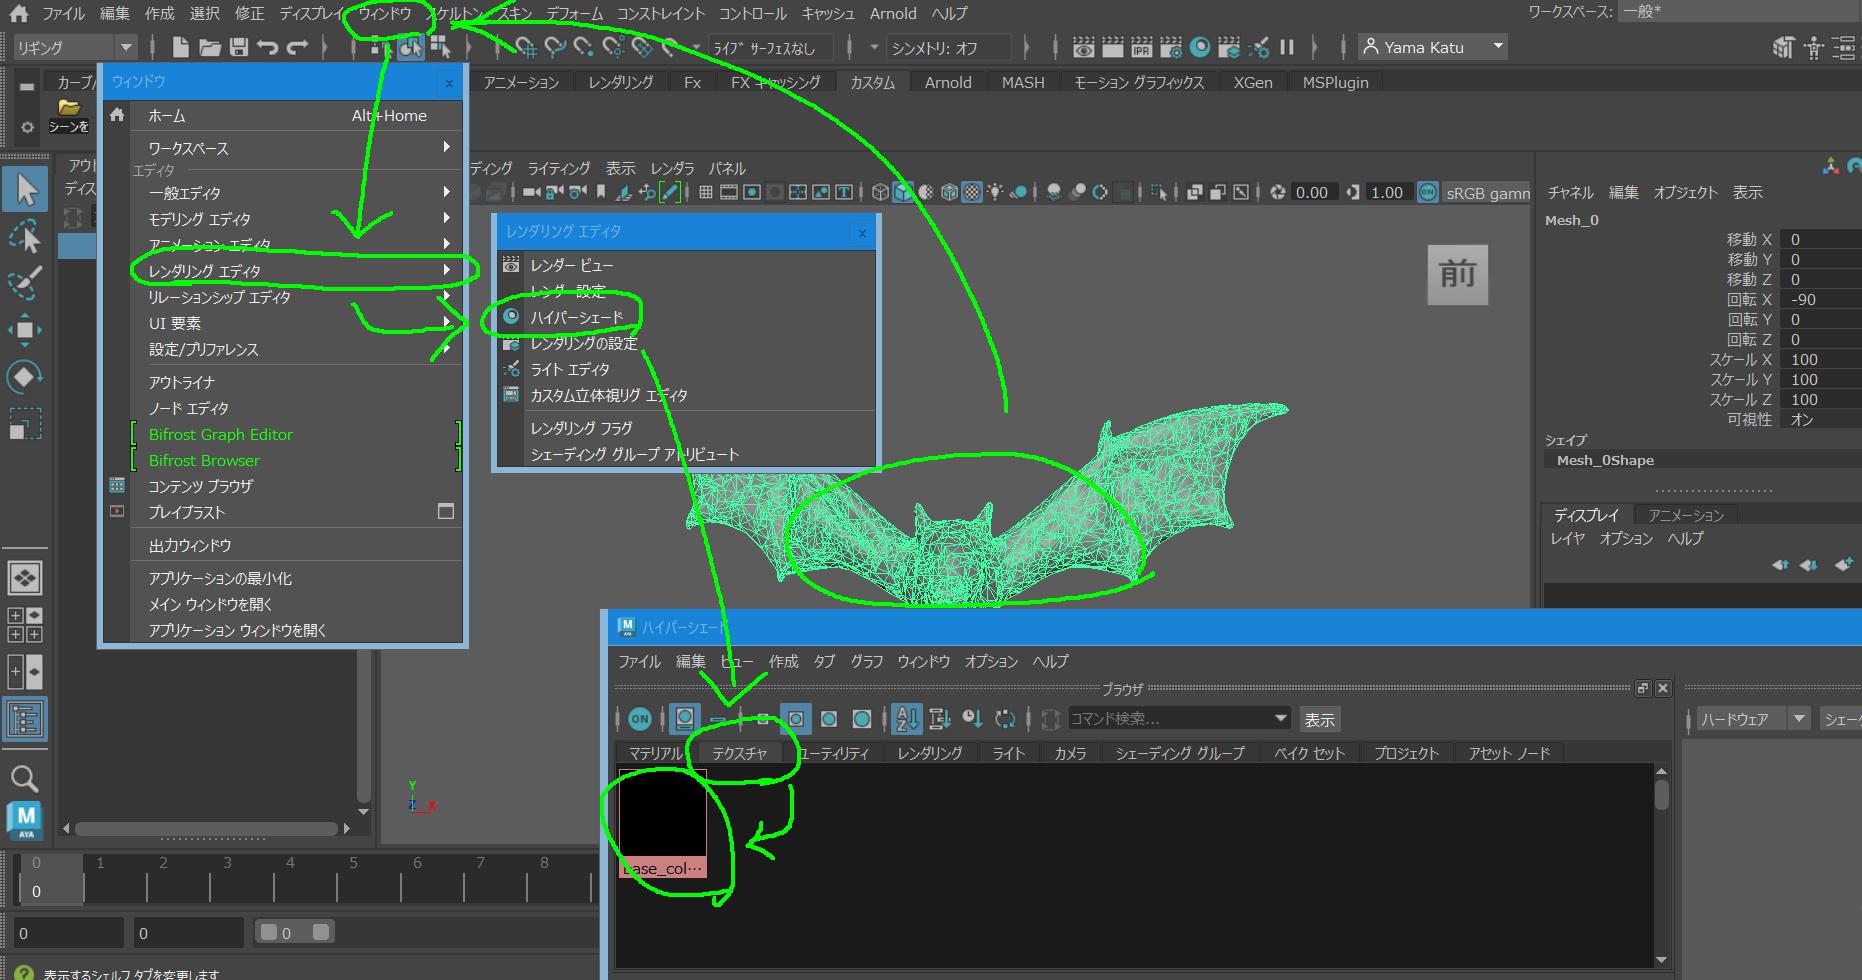Click the レンダー ビュー entry
Screen dimensions: 1862x980
(572, 265)
